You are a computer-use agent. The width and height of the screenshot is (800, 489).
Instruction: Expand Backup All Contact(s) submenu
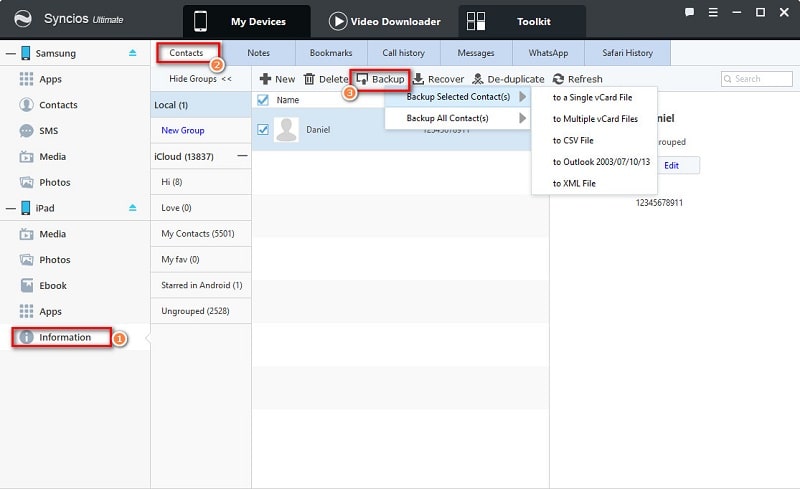click(x=458, y=118)
